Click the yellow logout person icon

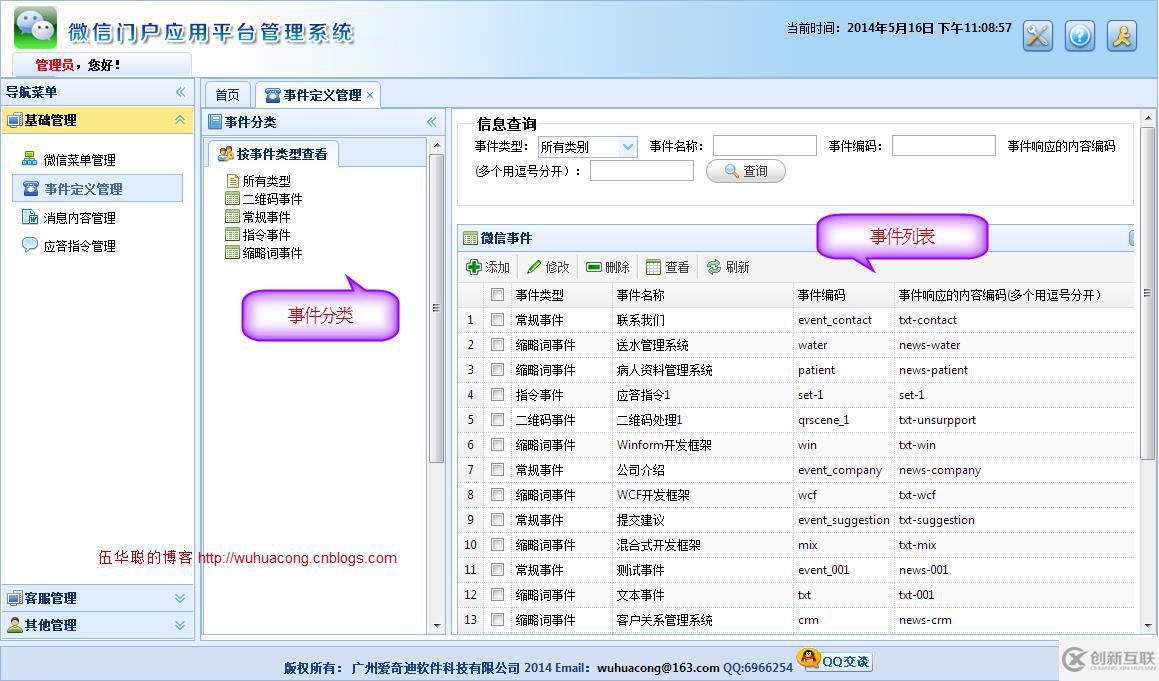coord(1122,35)
